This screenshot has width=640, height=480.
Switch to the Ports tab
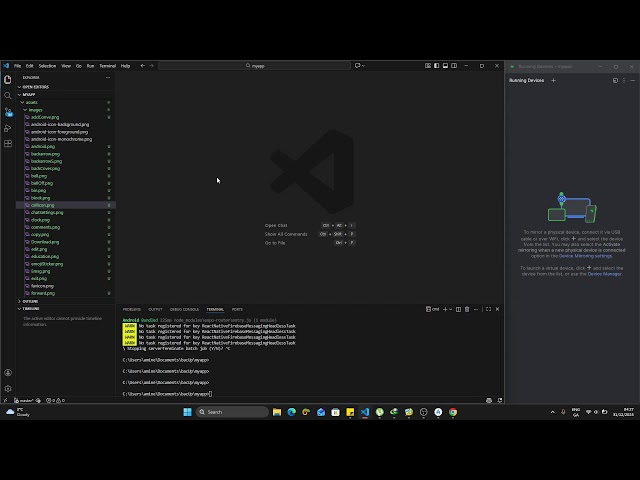(x=237, y=309)
